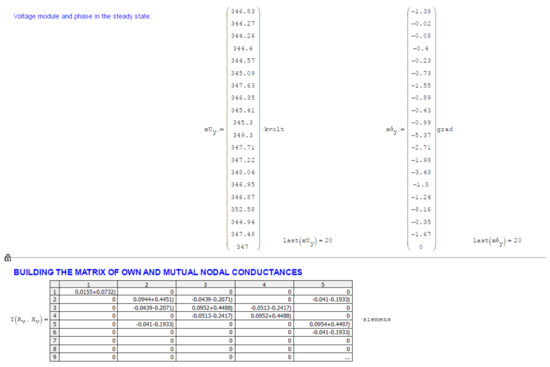Select phase value -0.73
Image resolution: width=550 pixels, height=367 pixels.
pyautogui.click(x=421, y=73)
